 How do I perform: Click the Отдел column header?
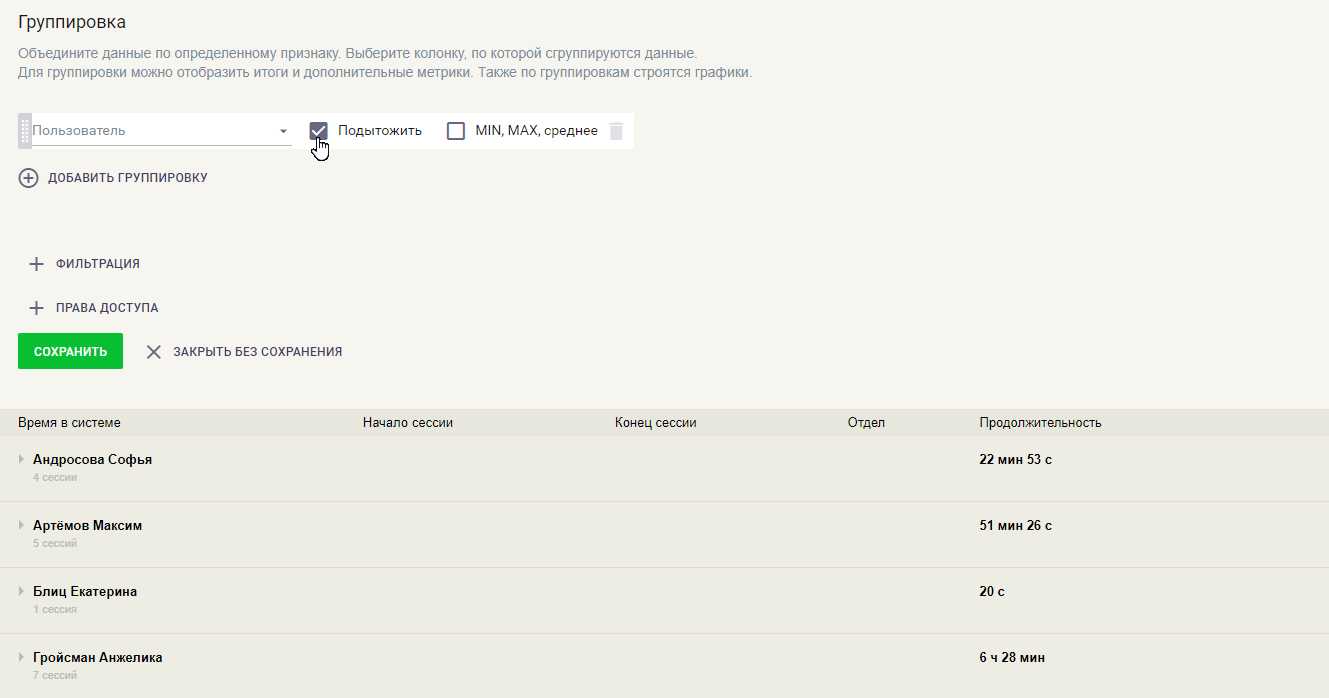[x=866, y=423]
